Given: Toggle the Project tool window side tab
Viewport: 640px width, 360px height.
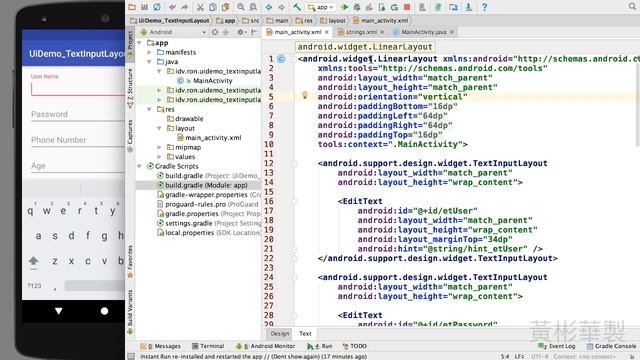Looking at the screenshot, I should (130, 44).
